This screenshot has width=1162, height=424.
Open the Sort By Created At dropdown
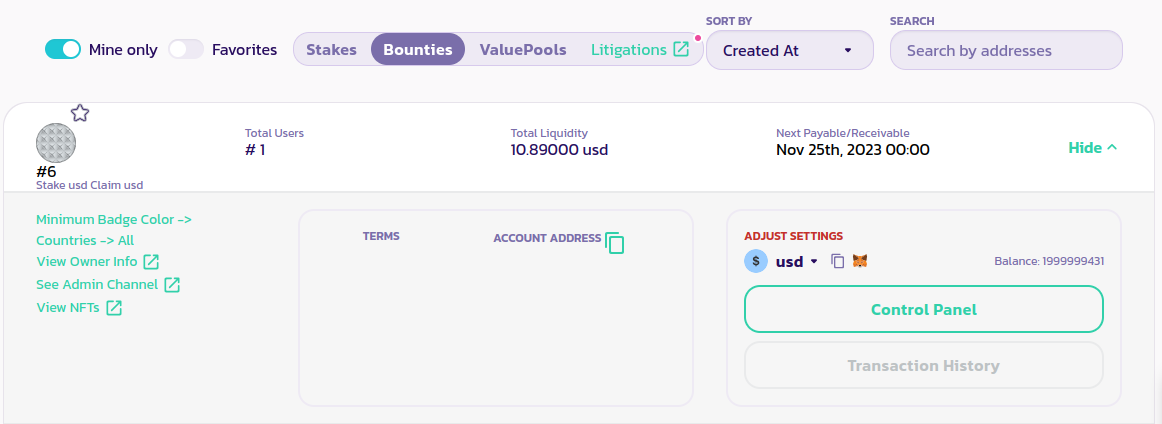789,50
